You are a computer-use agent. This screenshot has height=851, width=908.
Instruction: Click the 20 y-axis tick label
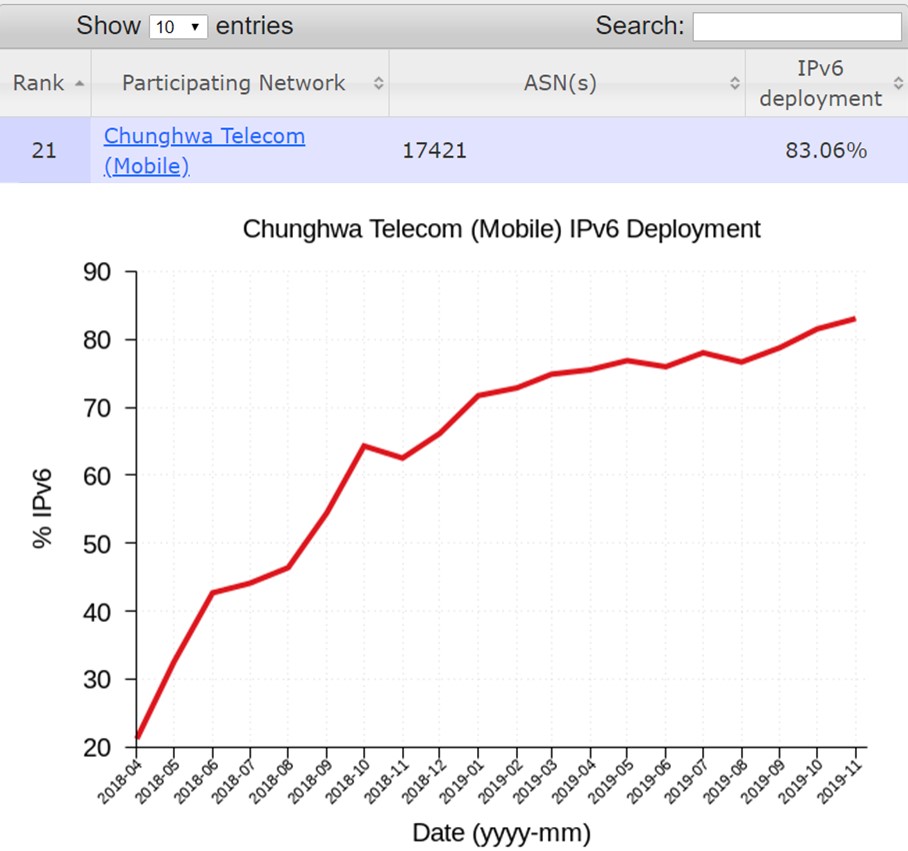(97, 748)
